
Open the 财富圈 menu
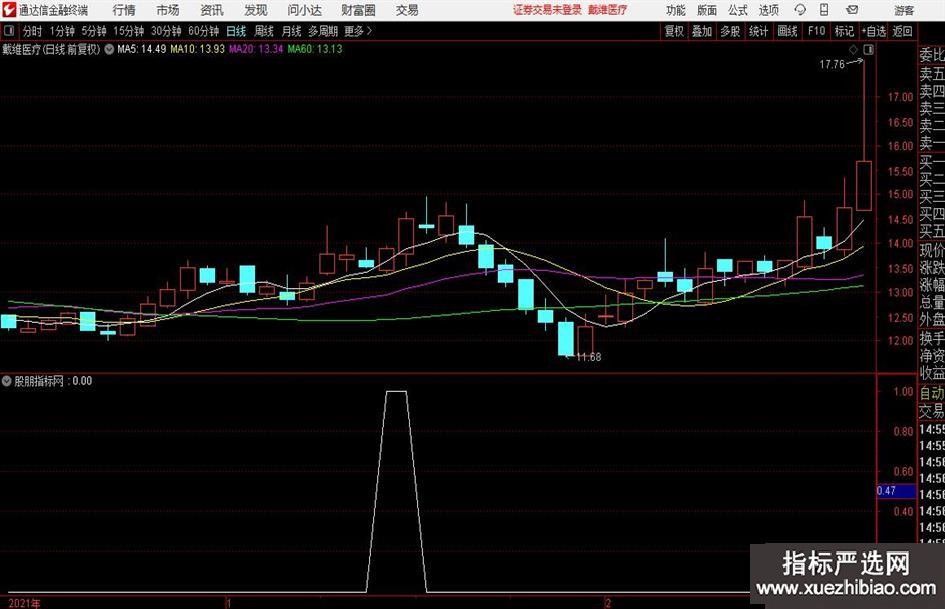[358, 10]
